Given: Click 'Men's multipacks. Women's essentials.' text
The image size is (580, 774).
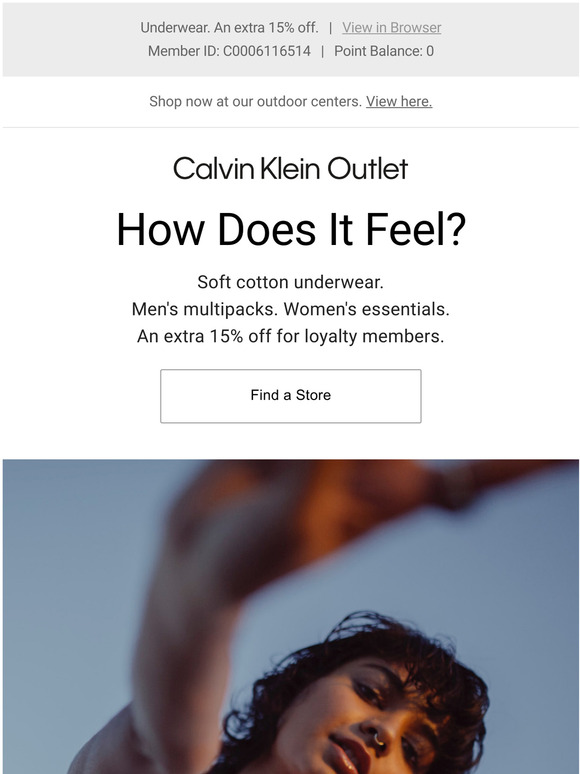Looking at the screenshot, I should (x=290, y=310).
